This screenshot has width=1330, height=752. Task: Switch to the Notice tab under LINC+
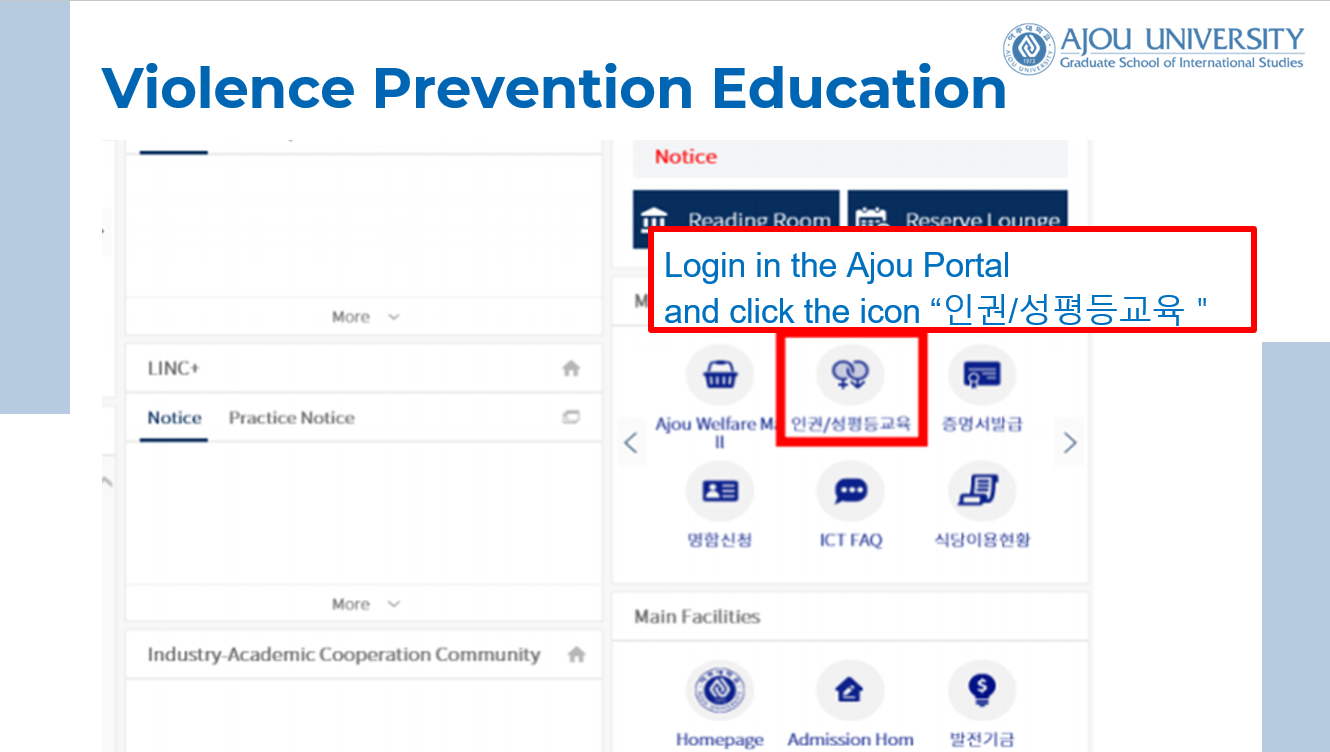pyautogui.click(x=175, y=418)
